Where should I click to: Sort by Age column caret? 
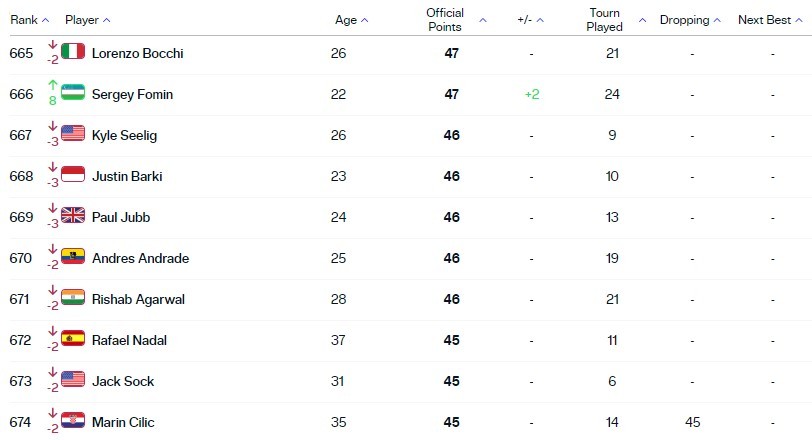365,20
